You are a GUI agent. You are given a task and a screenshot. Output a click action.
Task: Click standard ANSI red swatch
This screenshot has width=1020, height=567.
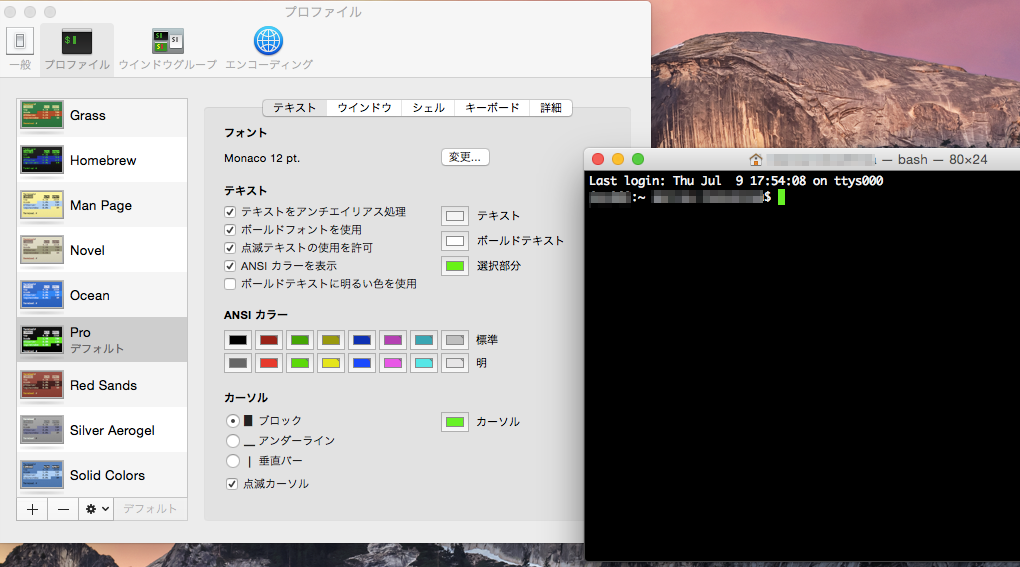(x=269, y=339)
